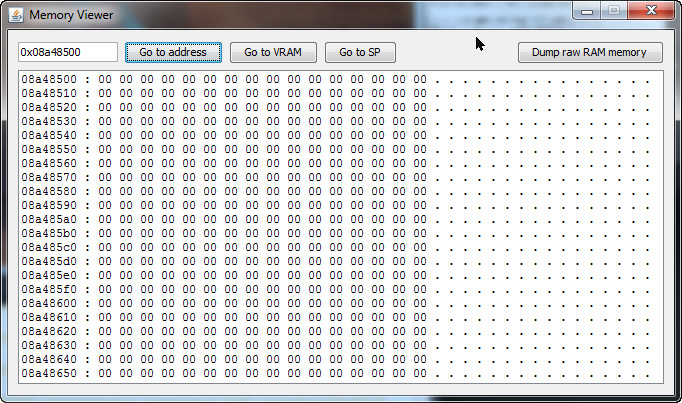Click the Java icon in title bar
The height and width of the screenshot is (403, 682).
point(16,15)
